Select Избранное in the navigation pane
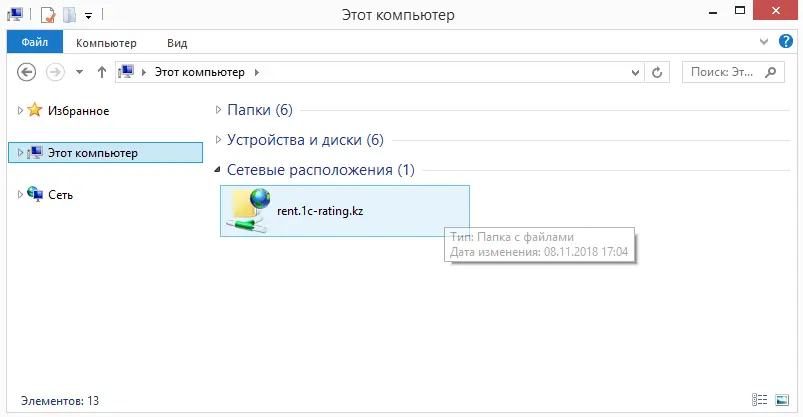The image size is (803, 417). [78, 111]
